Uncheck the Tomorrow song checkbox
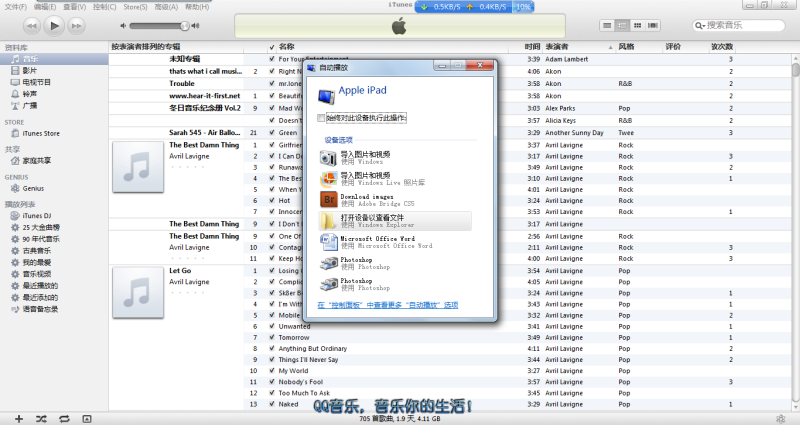800x425 pixels. point(271,337)
